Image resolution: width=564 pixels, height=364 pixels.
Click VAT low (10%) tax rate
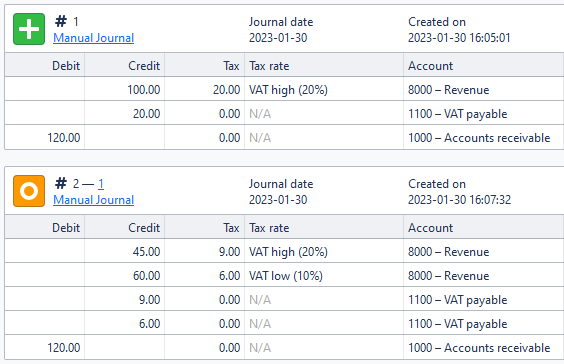pyautogui.click(x=286, y=276)
